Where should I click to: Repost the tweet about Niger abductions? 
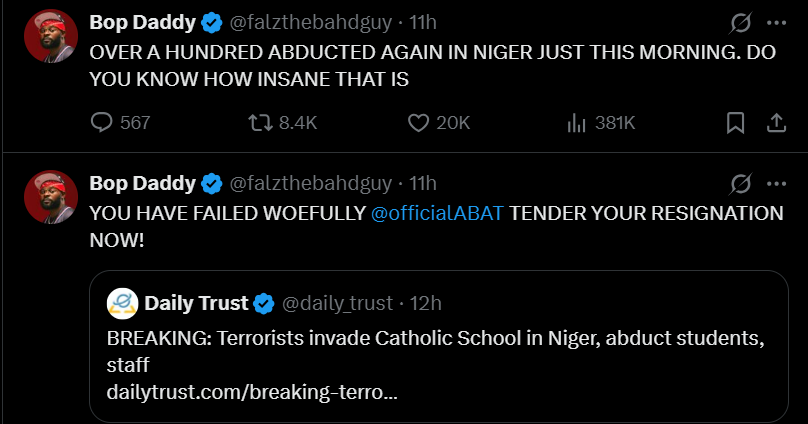(260, 123)
